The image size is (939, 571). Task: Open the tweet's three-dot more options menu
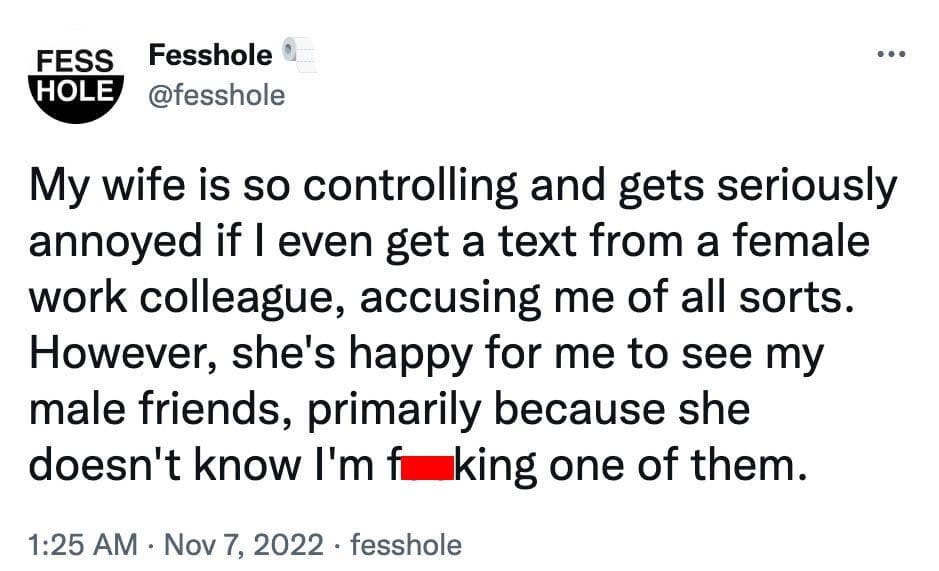(888, 54)
